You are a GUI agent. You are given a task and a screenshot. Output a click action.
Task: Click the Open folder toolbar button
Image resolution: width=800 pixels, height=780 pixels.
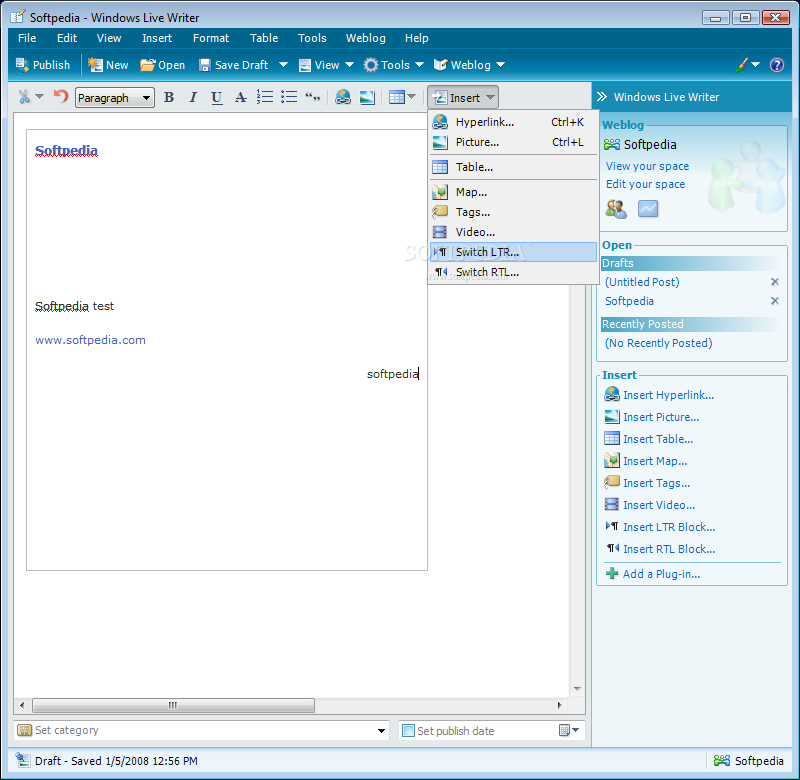click(x=162, y=65)
